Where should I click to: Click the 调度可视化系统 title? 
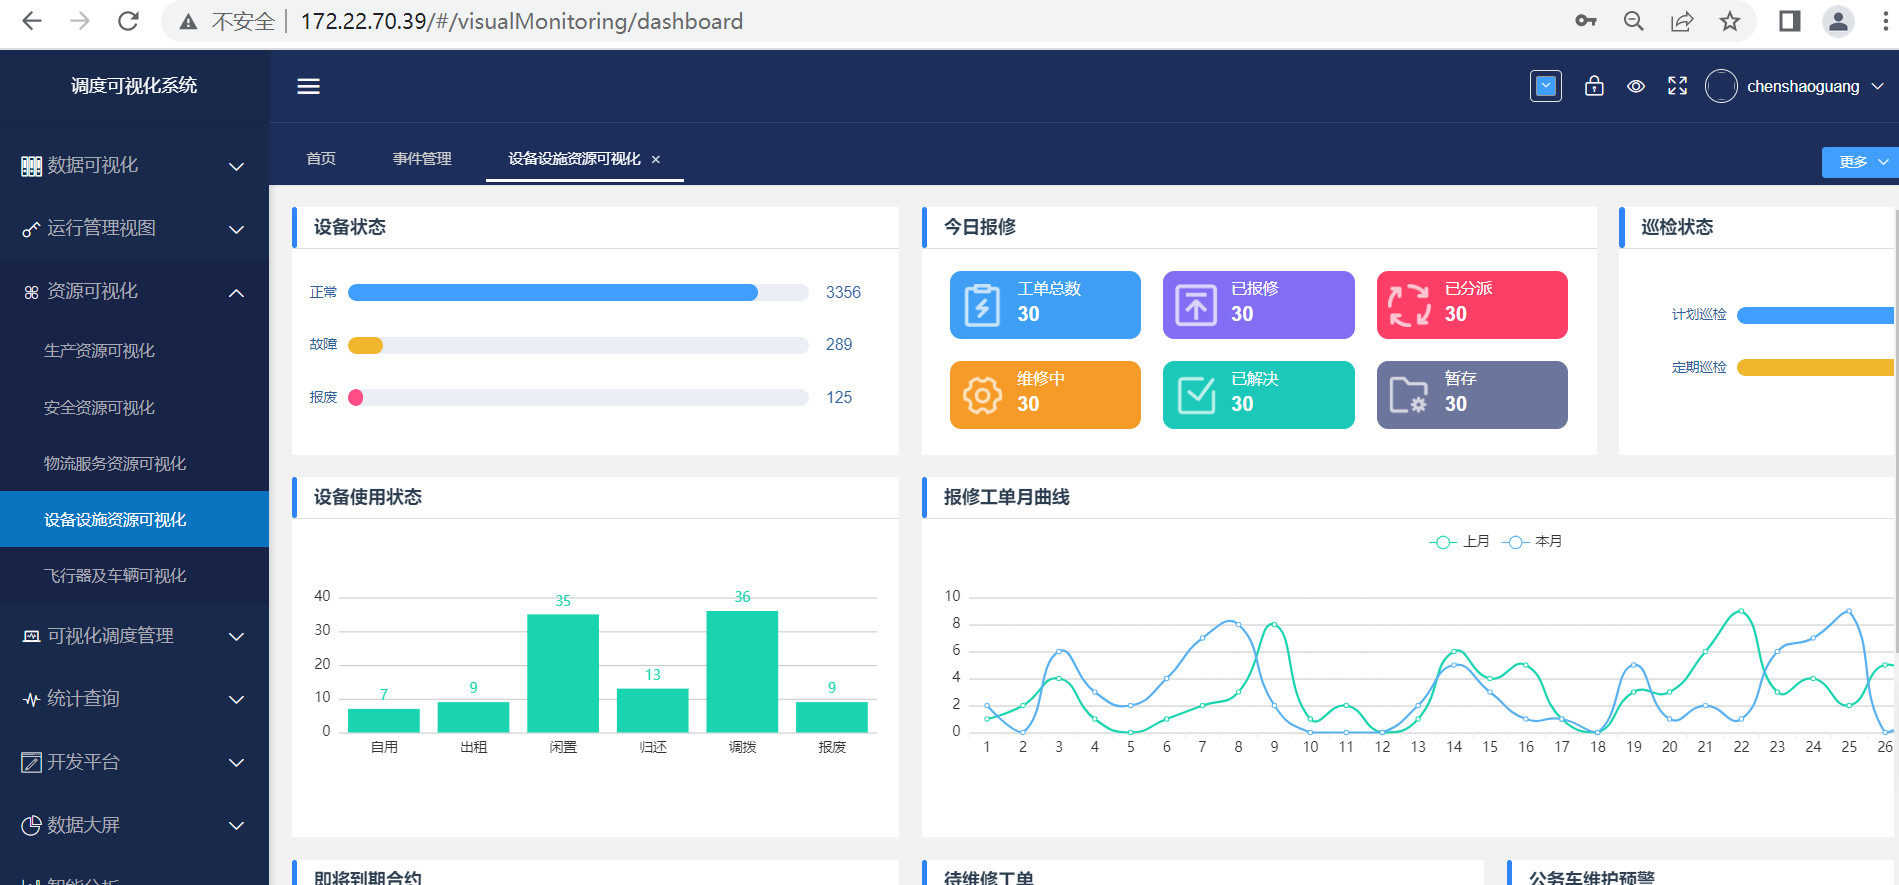tap(134, 86)
